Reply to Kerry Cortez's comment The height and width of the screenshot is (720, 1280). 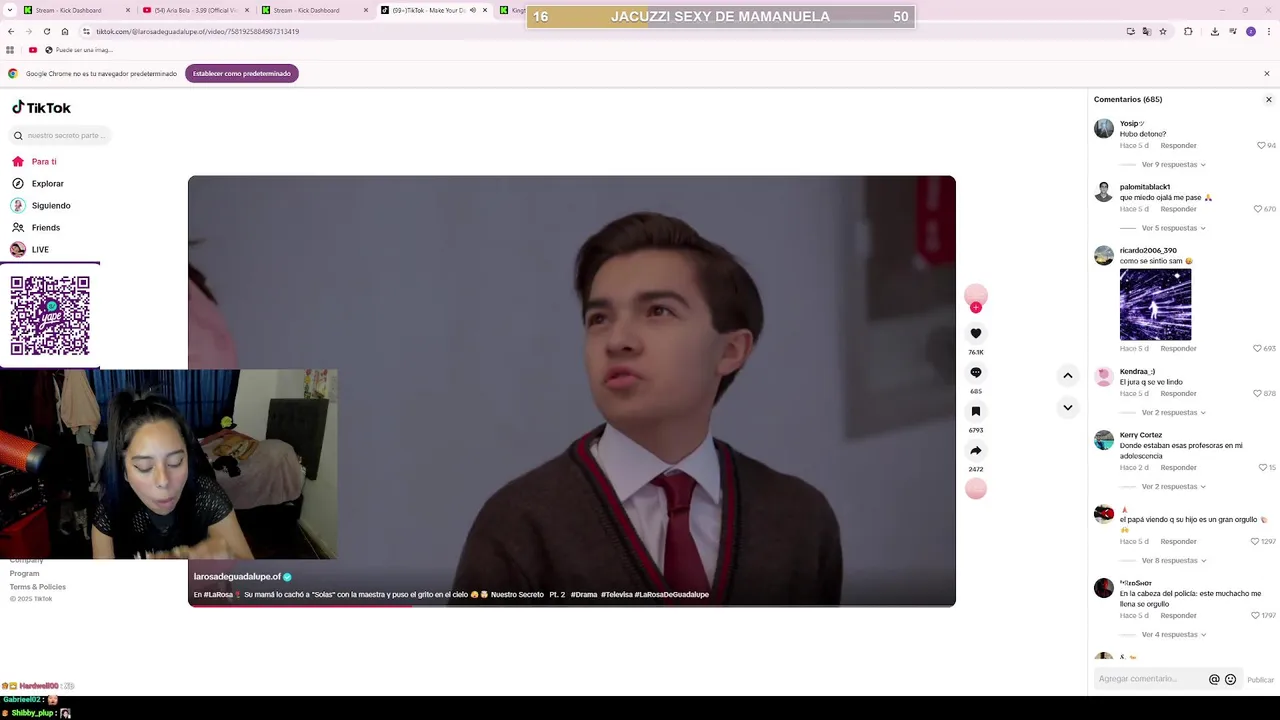pos(1178,467)
